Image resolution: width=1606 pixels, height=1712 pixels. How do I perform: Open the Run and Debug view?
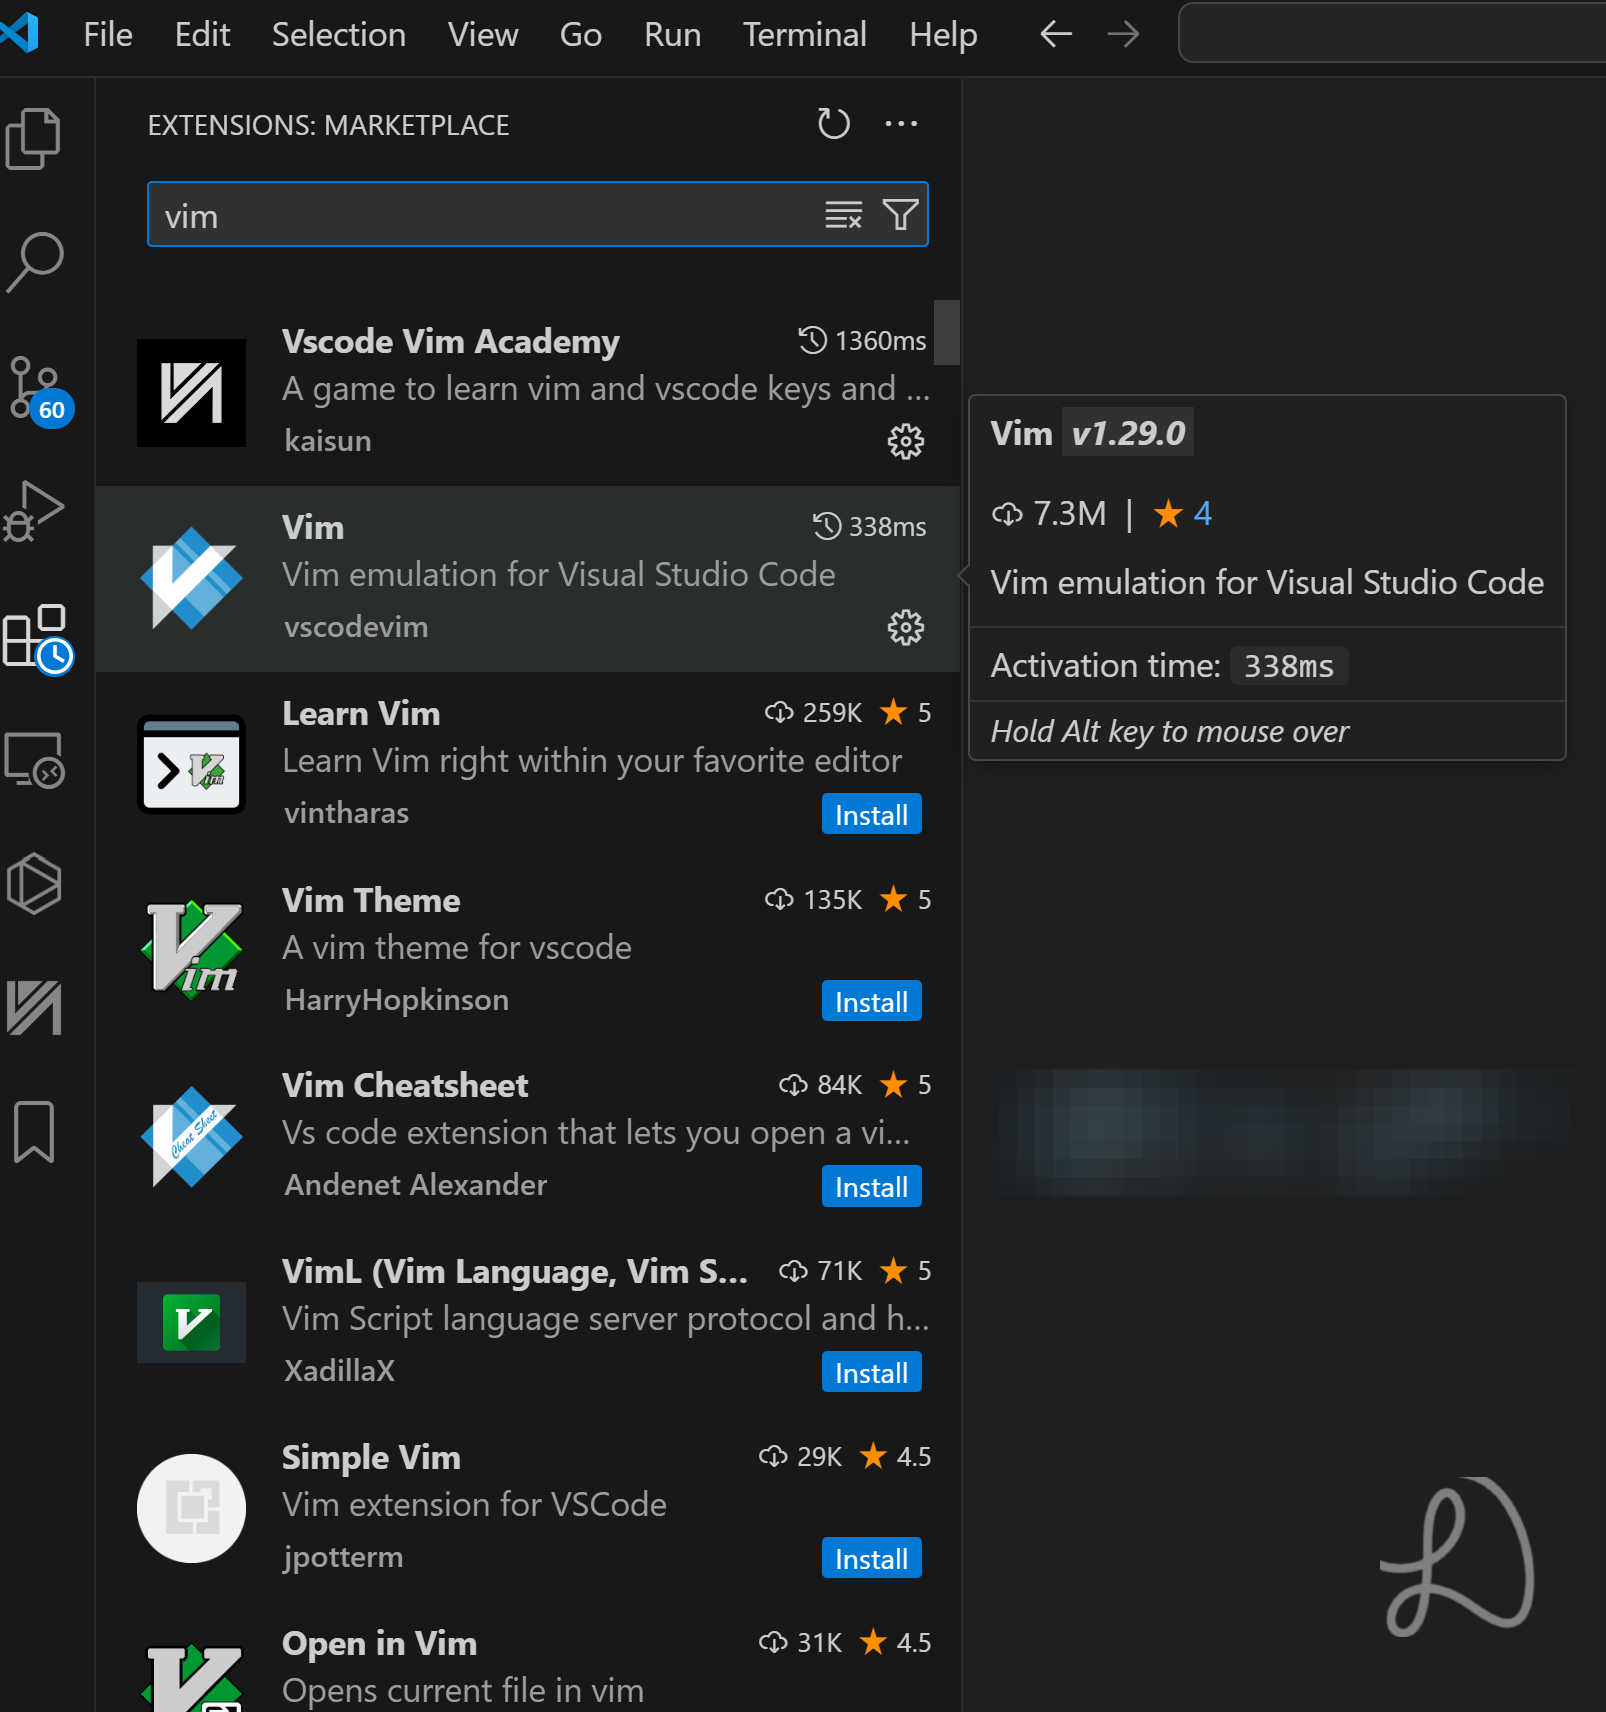(34, 511)
